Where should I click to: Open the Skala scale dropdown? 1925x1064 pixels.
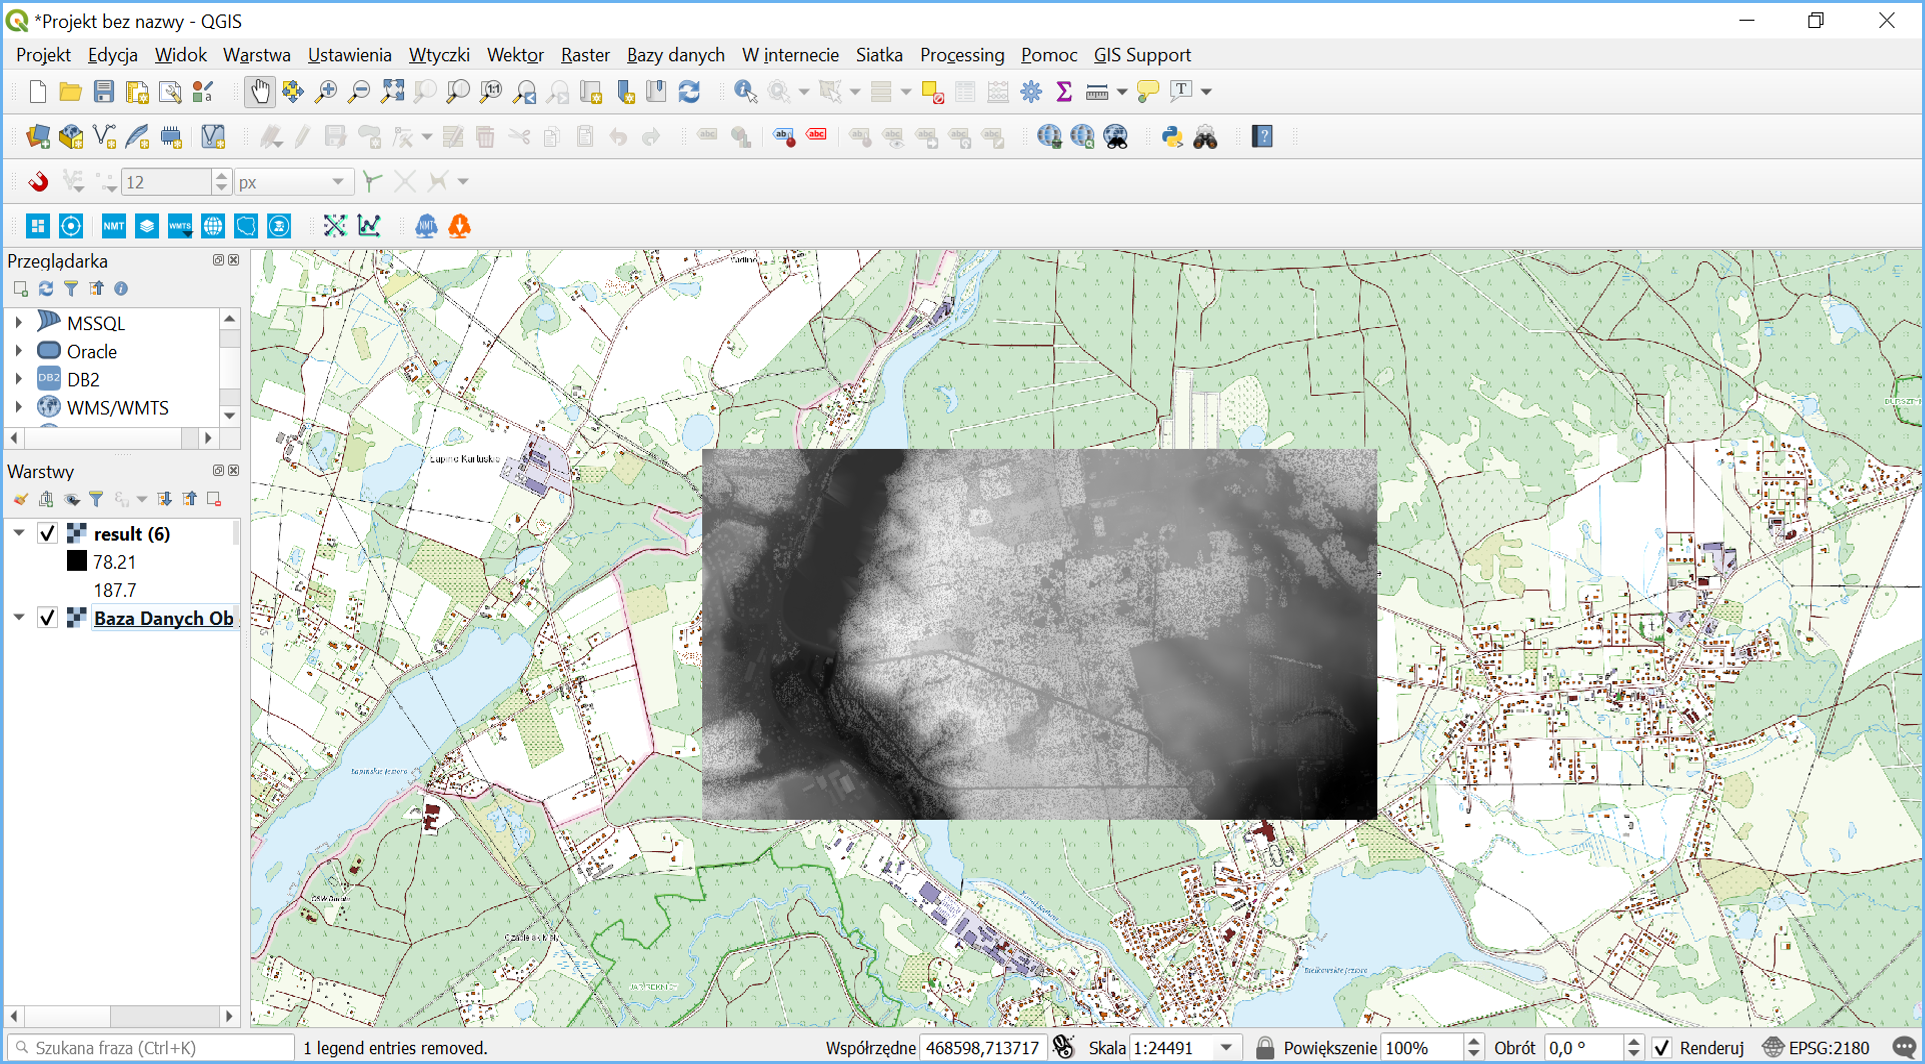coord(1226,1048)
